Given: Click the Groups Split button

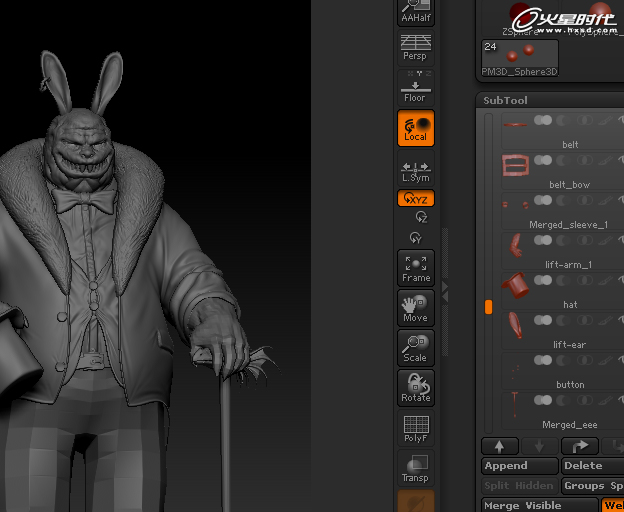Looking at the screenshot, I should pyautogui.click(x=593, y=486).
